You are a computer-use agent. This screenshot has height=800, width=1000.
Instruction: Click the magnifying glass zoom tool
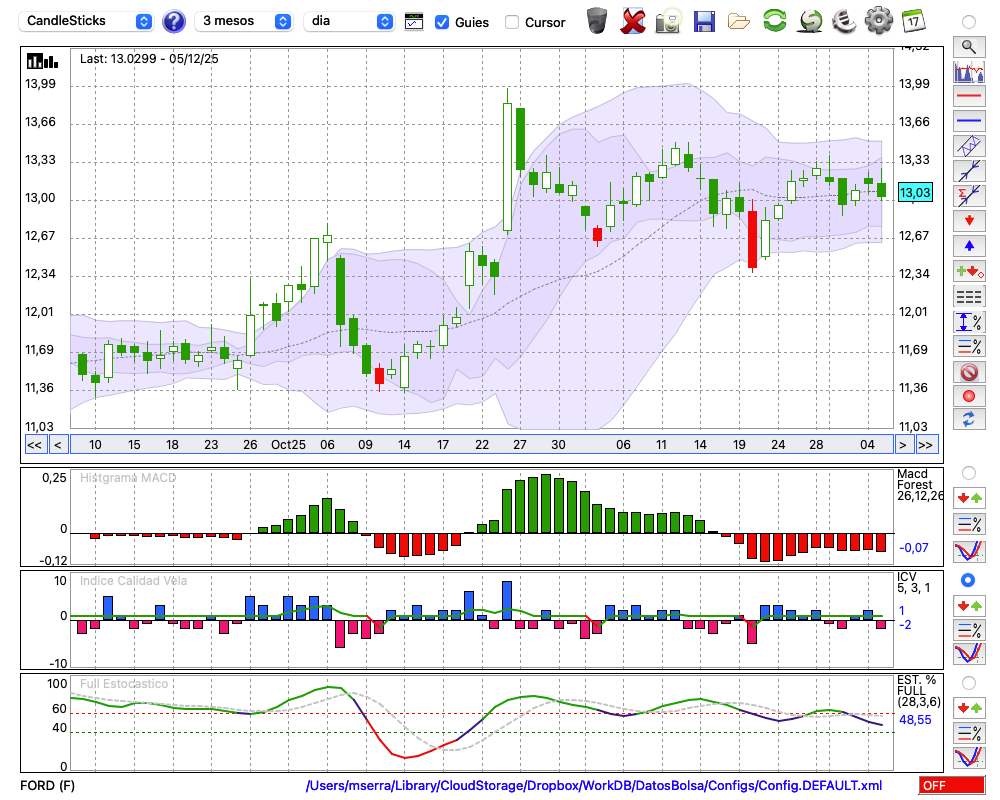968,46
